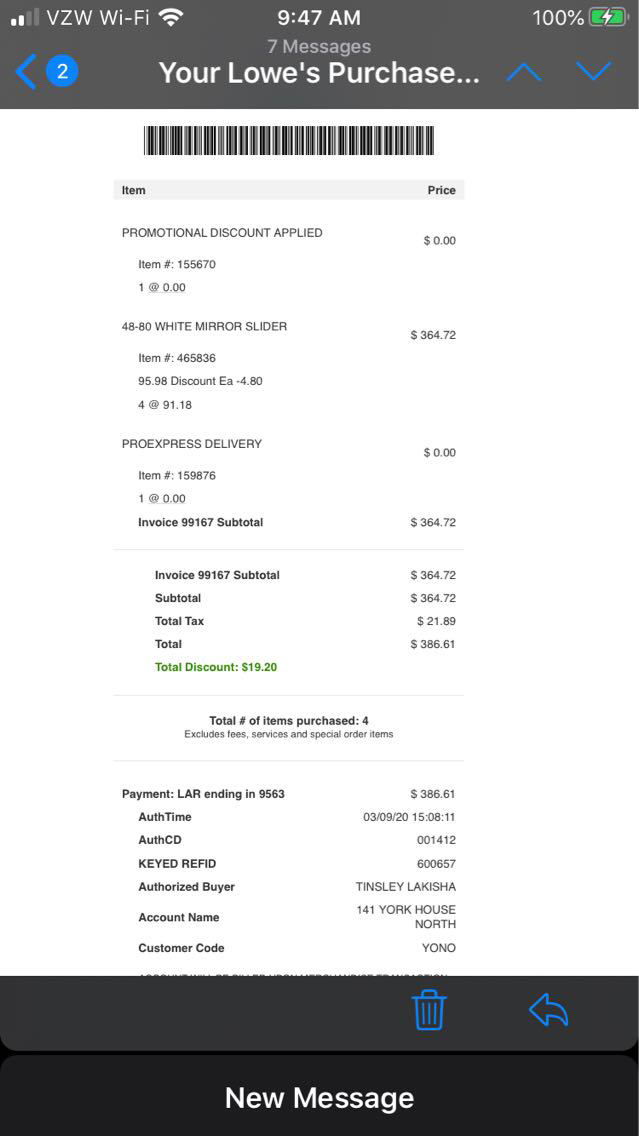
Task: Tap the Promotional Discount Applied line
Action: pos(222,233)
